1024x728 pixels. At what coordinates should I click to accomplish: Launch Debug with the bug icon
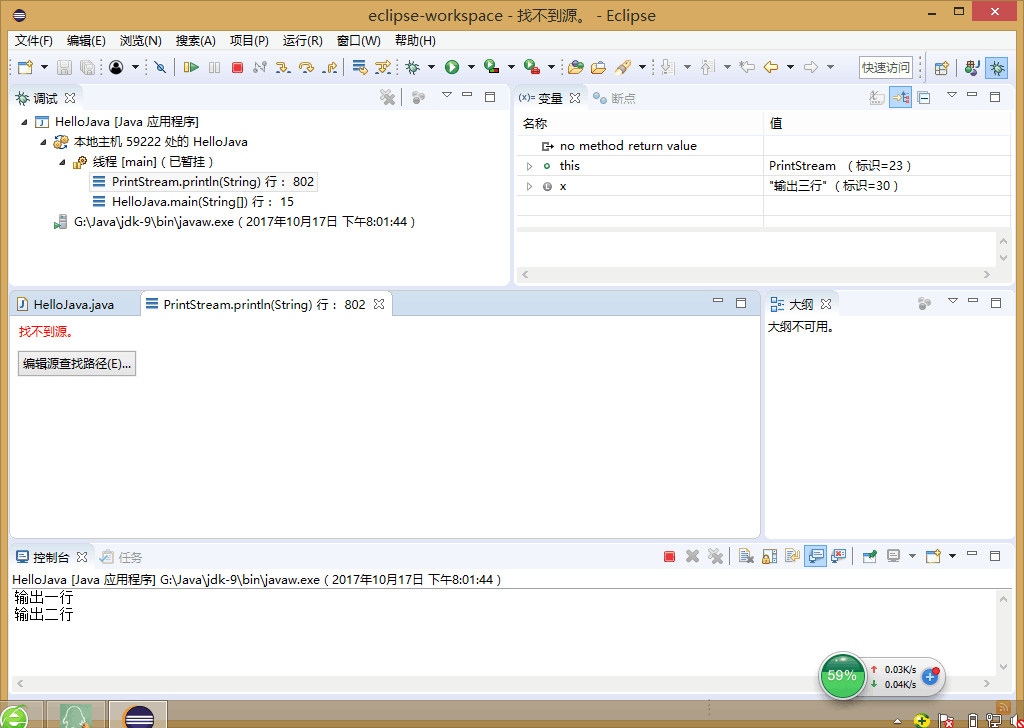coord(412,67)
